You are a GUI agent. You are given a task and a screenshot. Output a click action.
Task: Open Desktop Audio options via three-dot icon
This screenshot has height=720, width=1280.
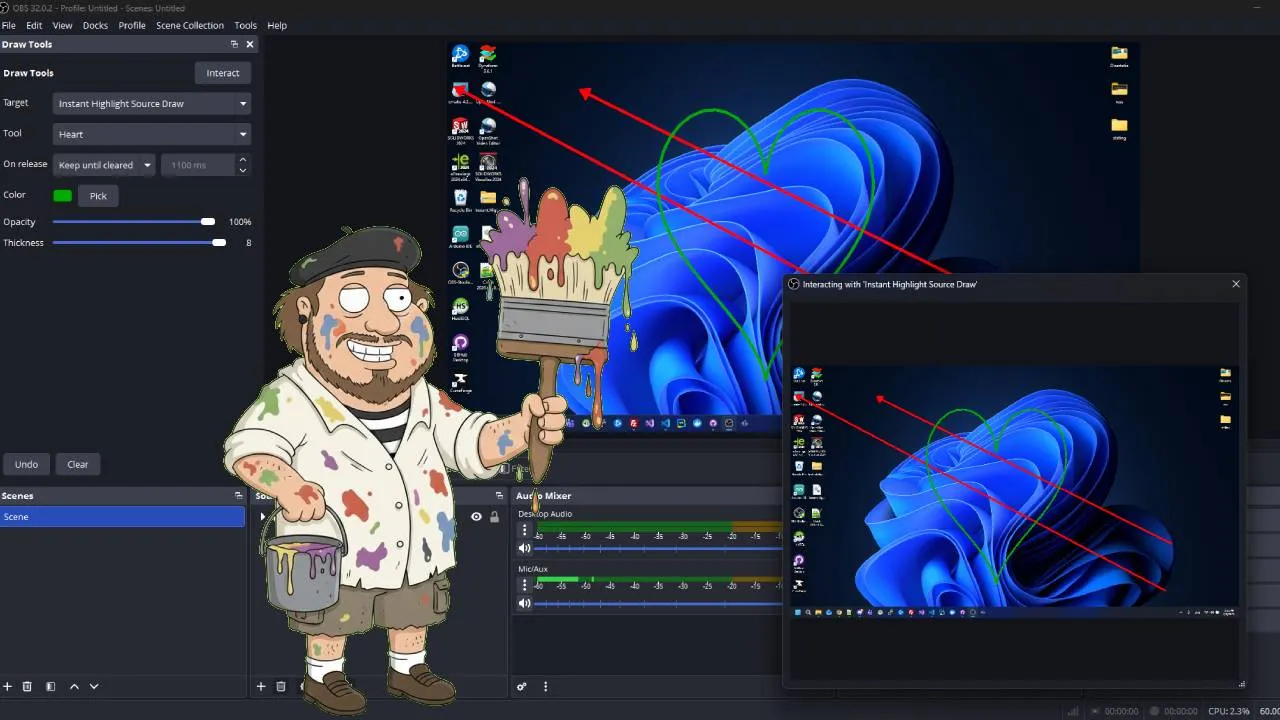point(524,528)
